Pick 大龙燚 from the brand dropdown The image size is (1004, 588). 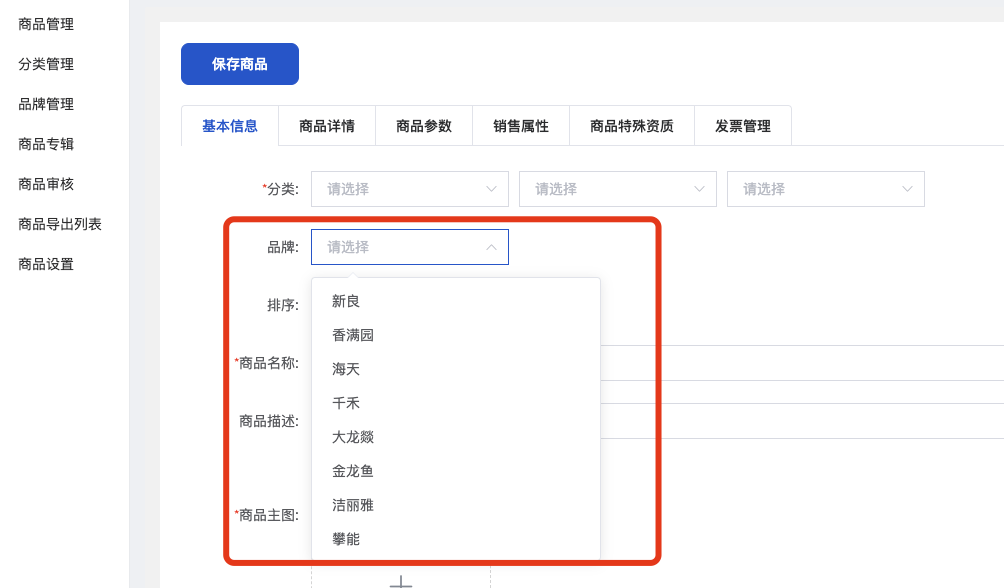coord(353,437)
